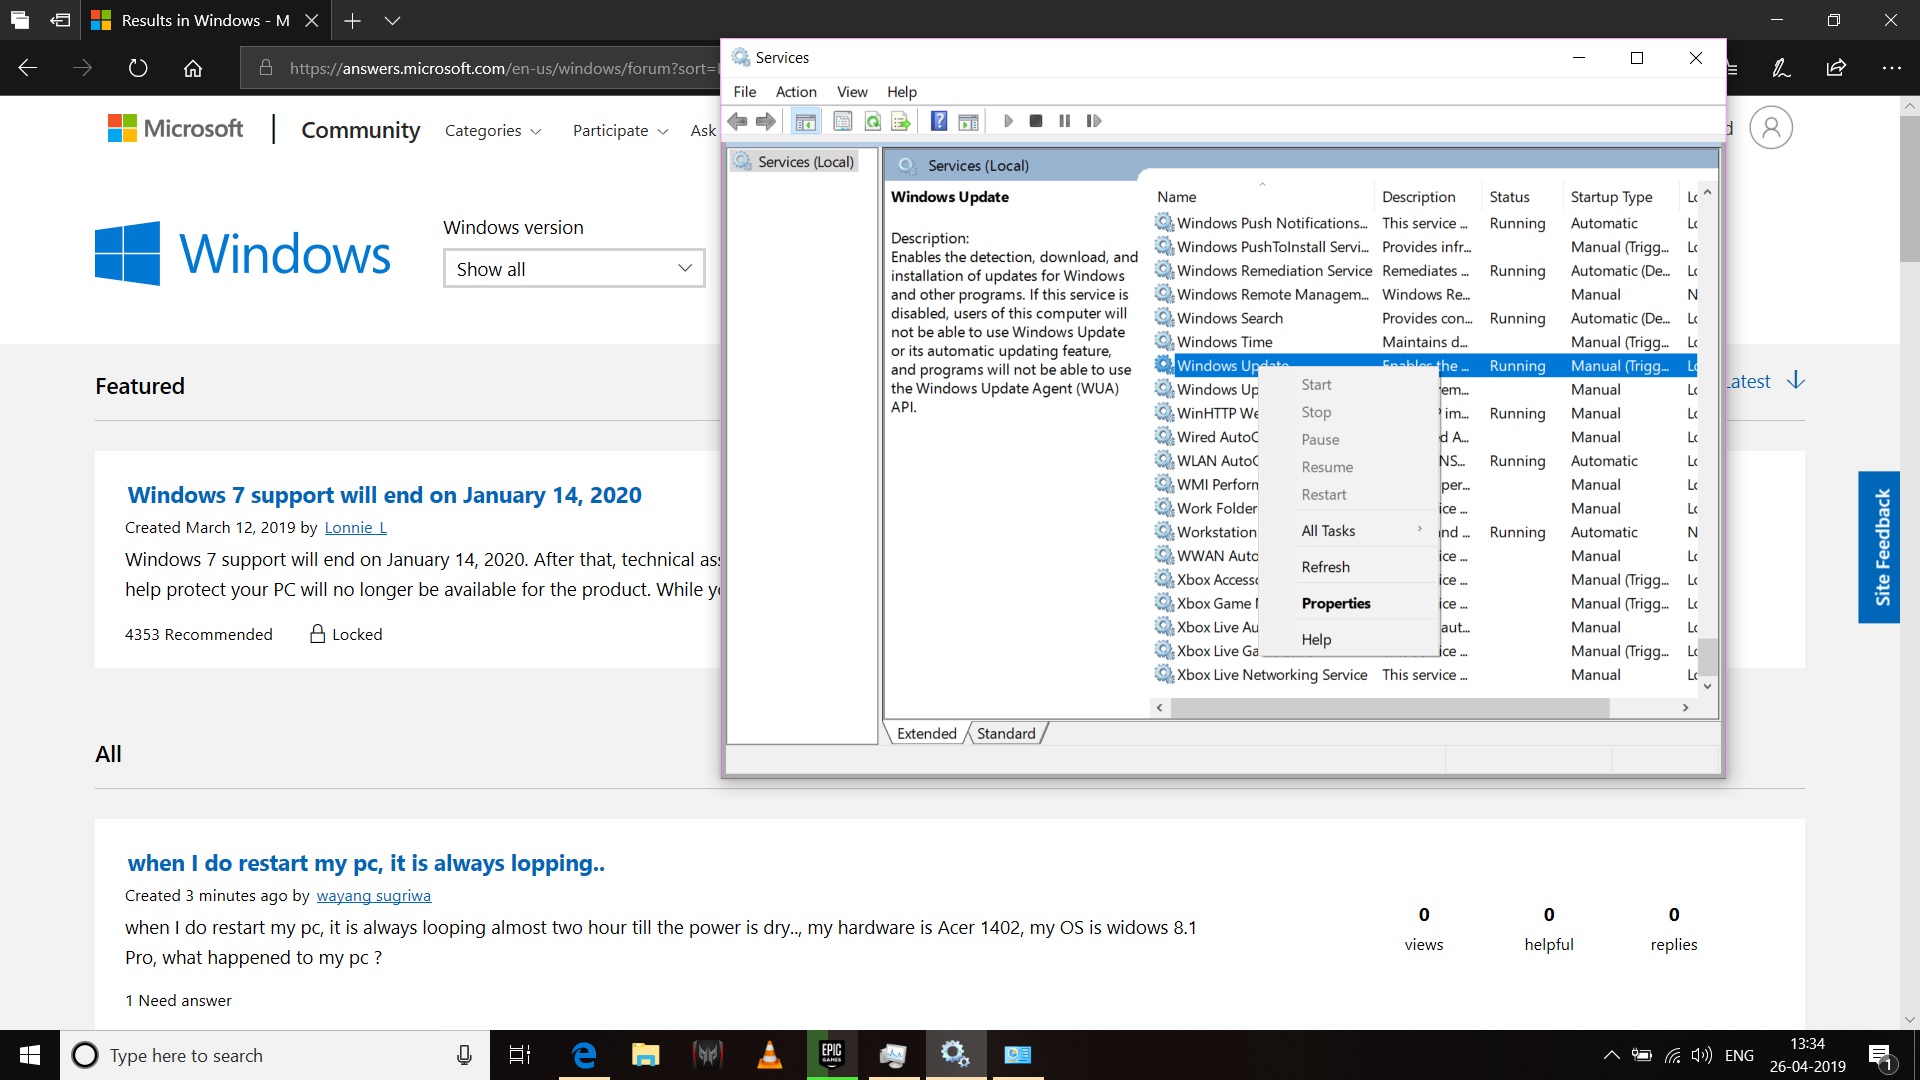Screen dimensions: 1920x1080
Task: Open Epic Games taskbar icon
Action: (831, 1055)
